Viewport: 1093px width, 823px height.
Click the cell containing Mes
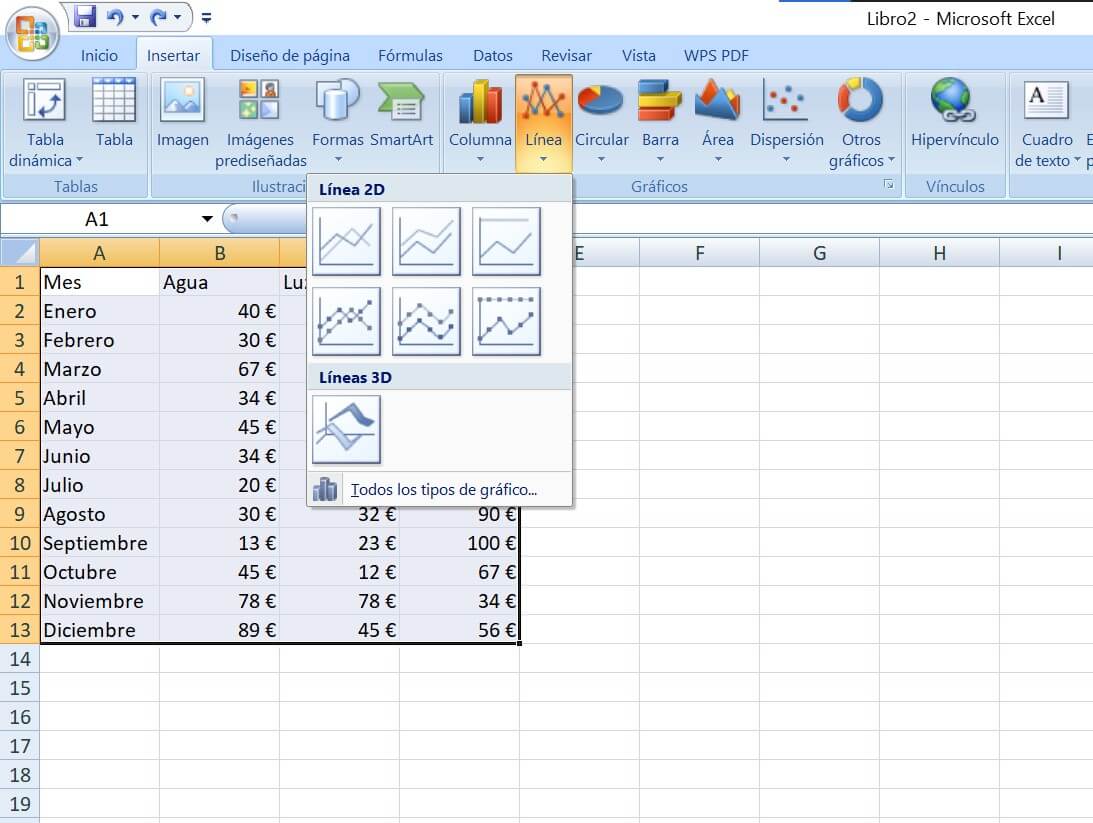100,282
